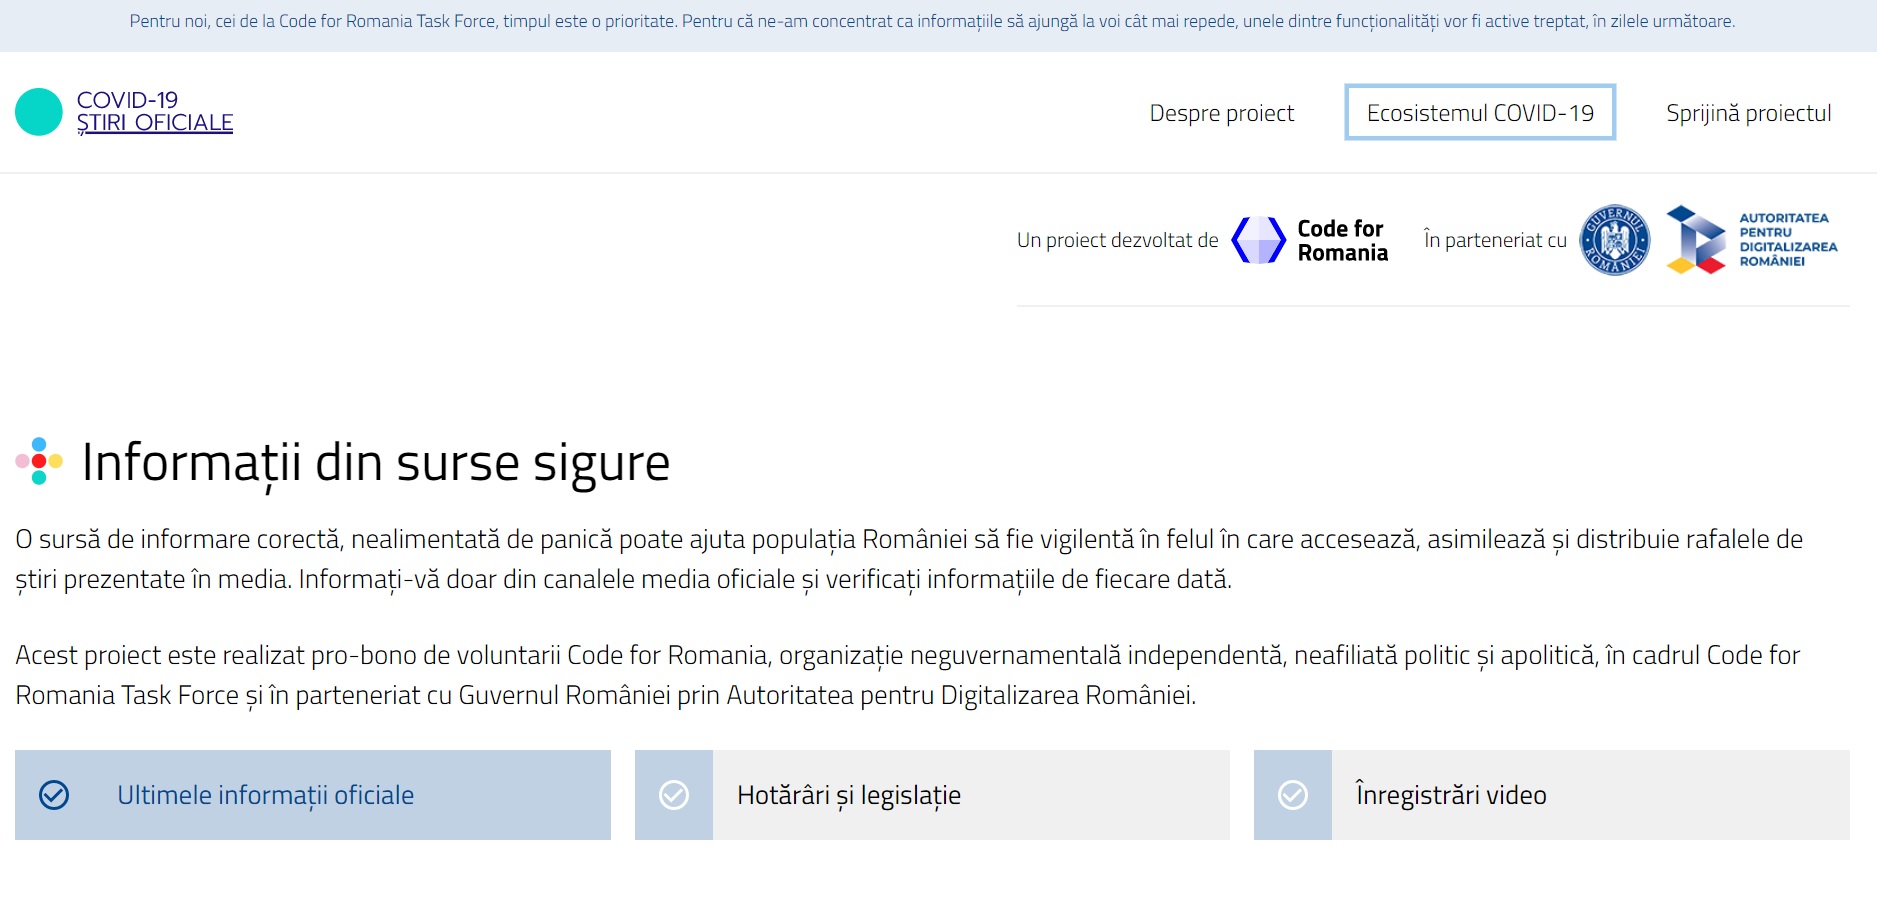Select Ecosistemul COVID-19 in the navigation
This screenshot has width=1877, height=897.
(1479, 113)
